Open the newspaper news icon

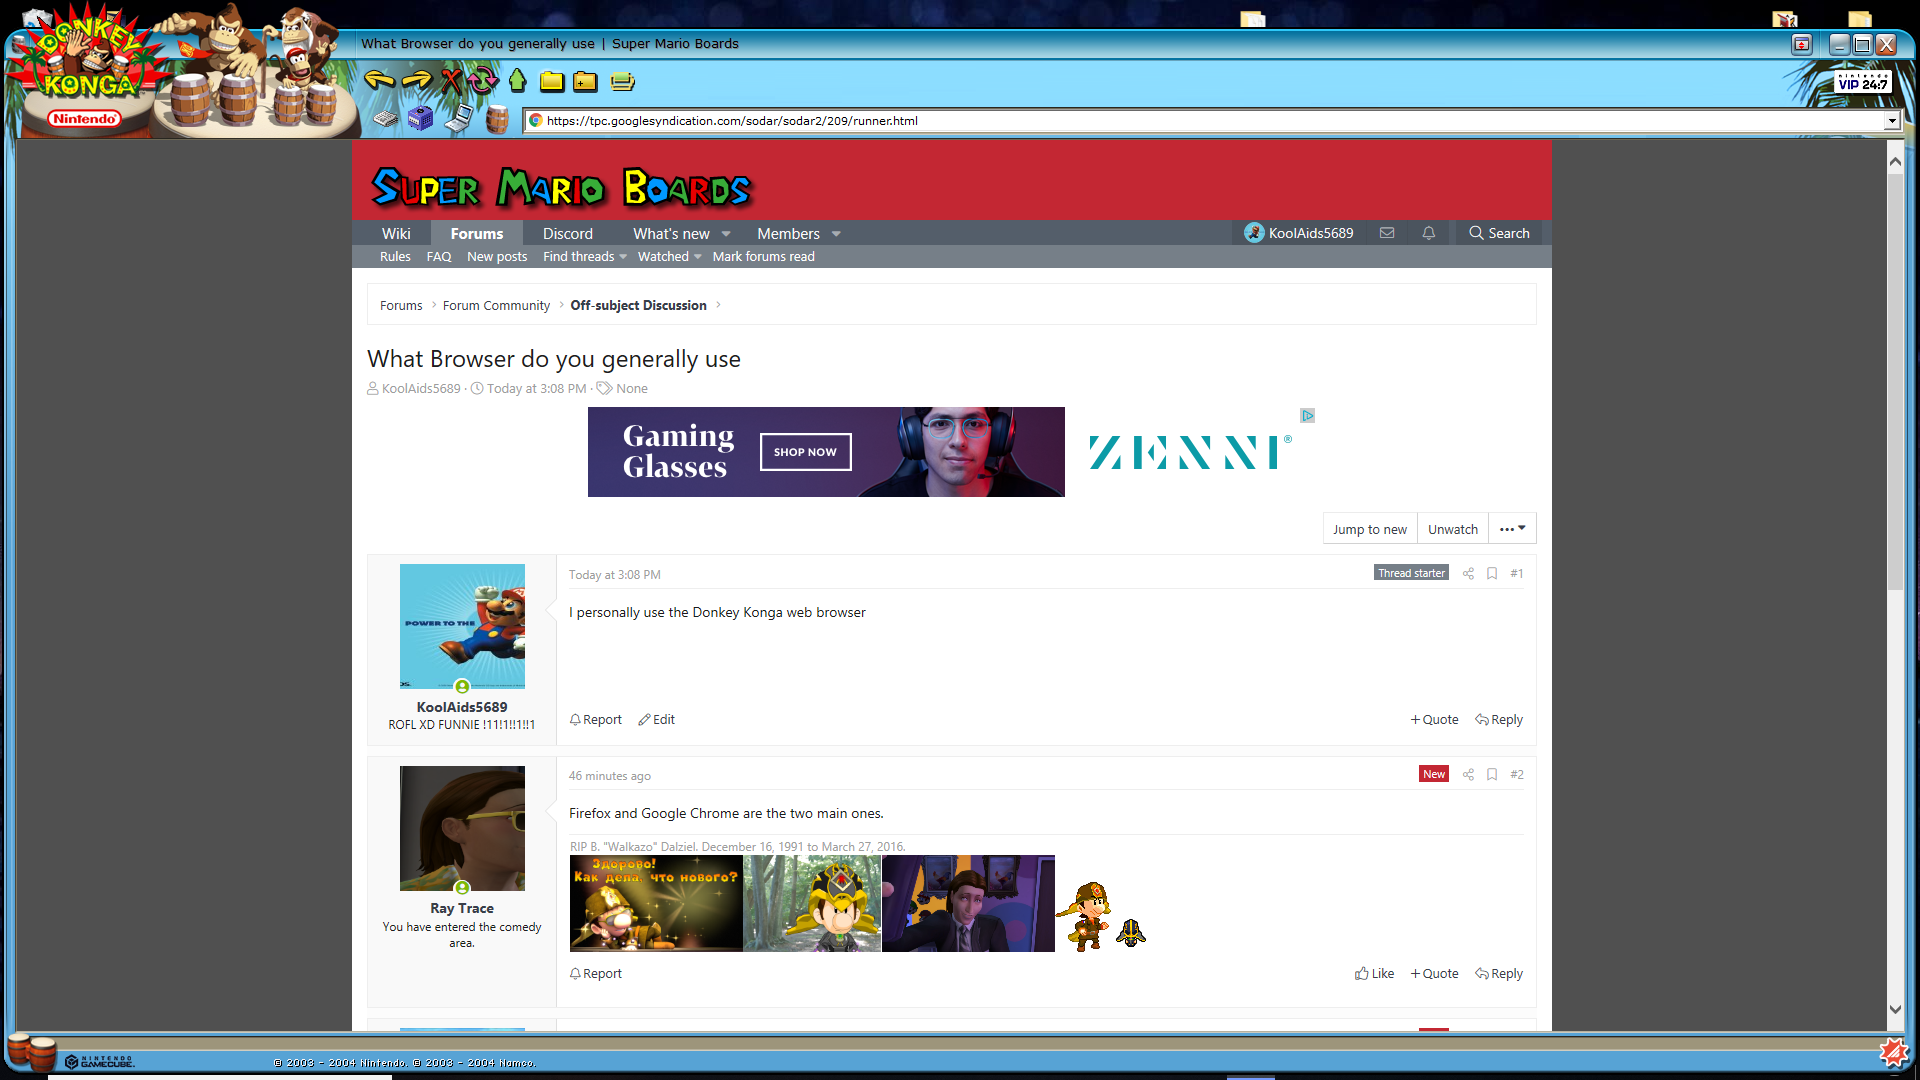point(386,119)
